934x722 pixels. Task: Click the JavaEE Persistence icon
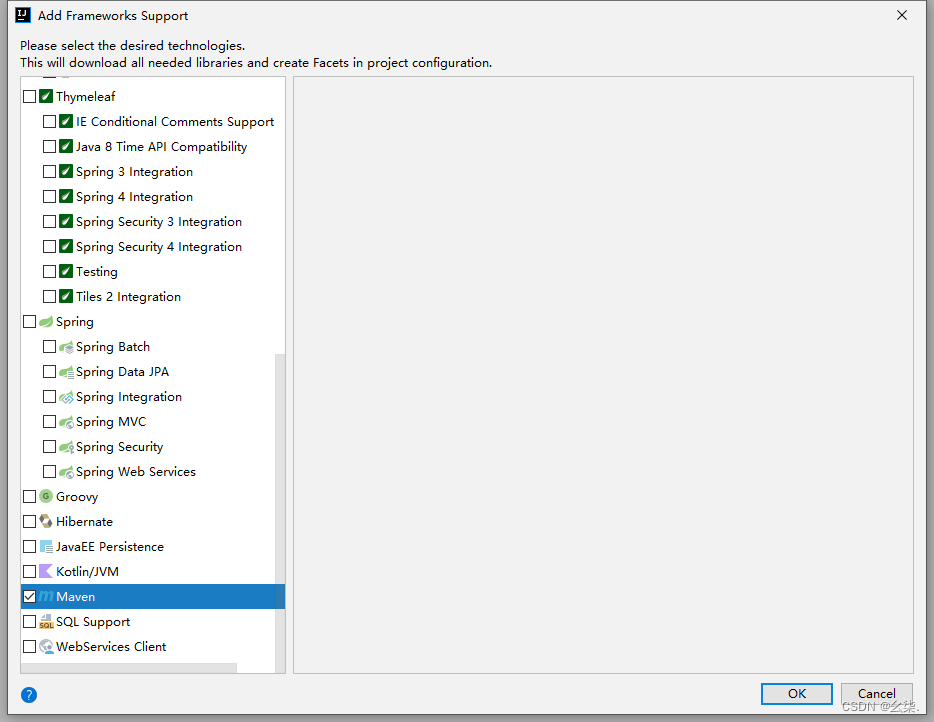[x=46, y=546]
